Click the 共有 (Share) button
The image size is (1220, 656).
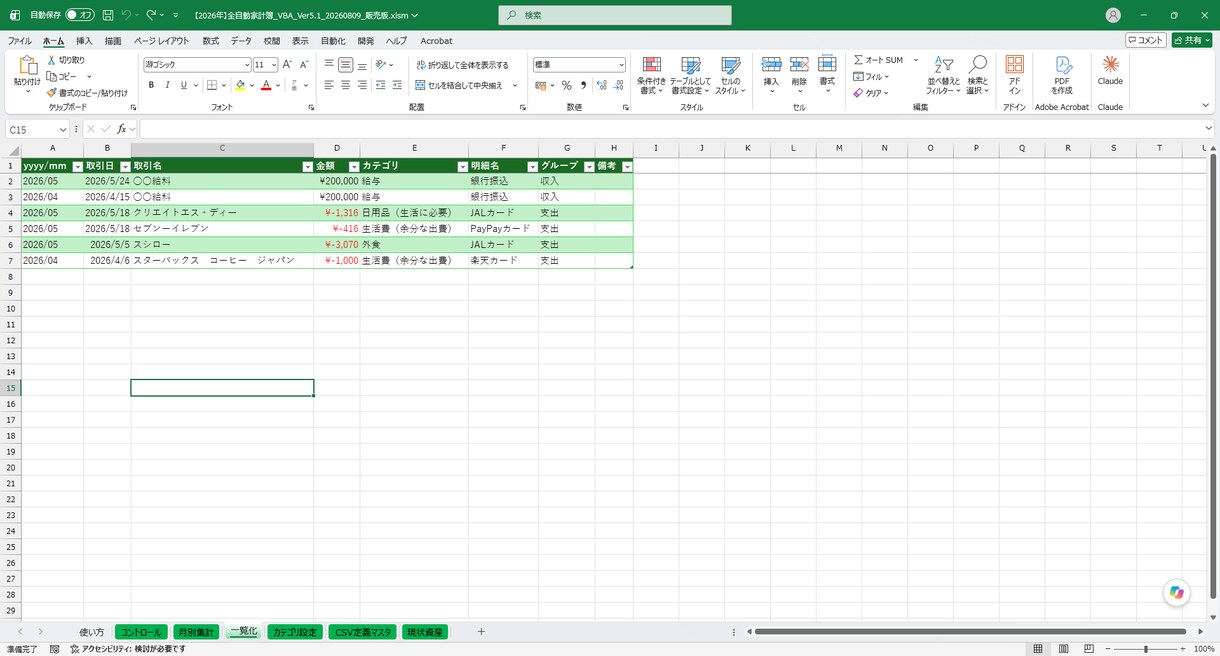tap(1192, 40)
